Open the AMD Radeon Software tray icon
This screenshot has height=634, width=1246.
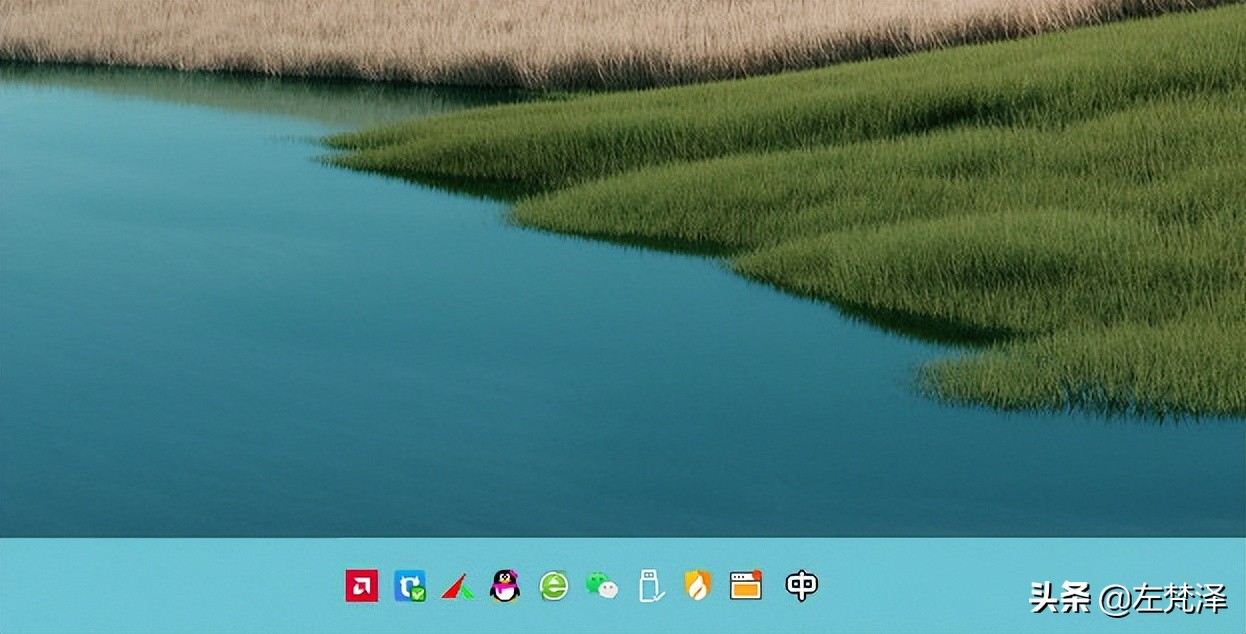coord(361,586)
